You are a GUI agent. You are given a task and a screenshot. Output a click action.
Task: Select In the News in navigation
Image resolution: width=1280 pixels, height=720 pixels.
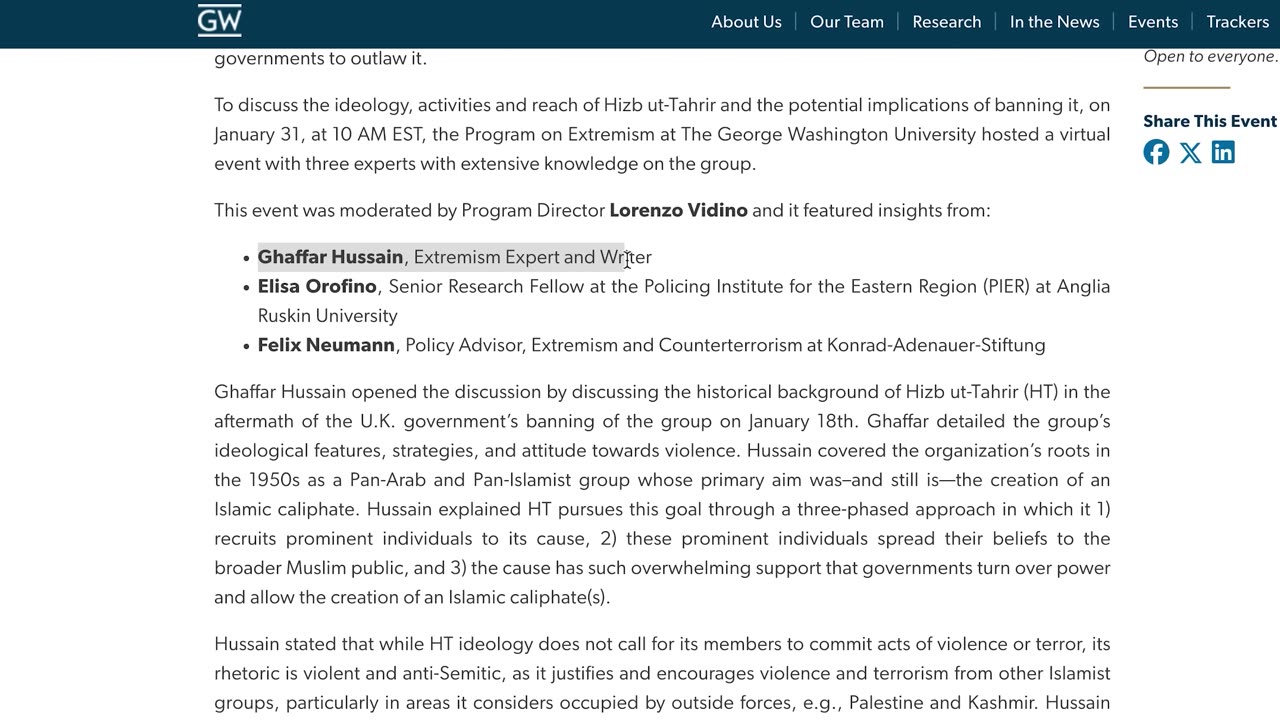(1054, 22)
